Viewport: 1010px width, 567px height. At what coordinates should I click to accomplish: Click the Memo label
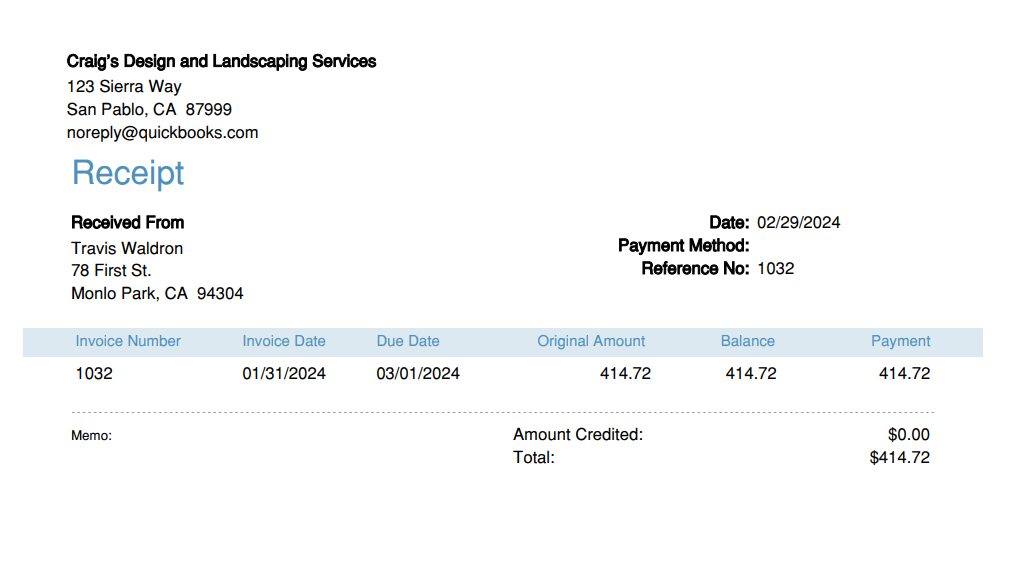tap(91, 436)
